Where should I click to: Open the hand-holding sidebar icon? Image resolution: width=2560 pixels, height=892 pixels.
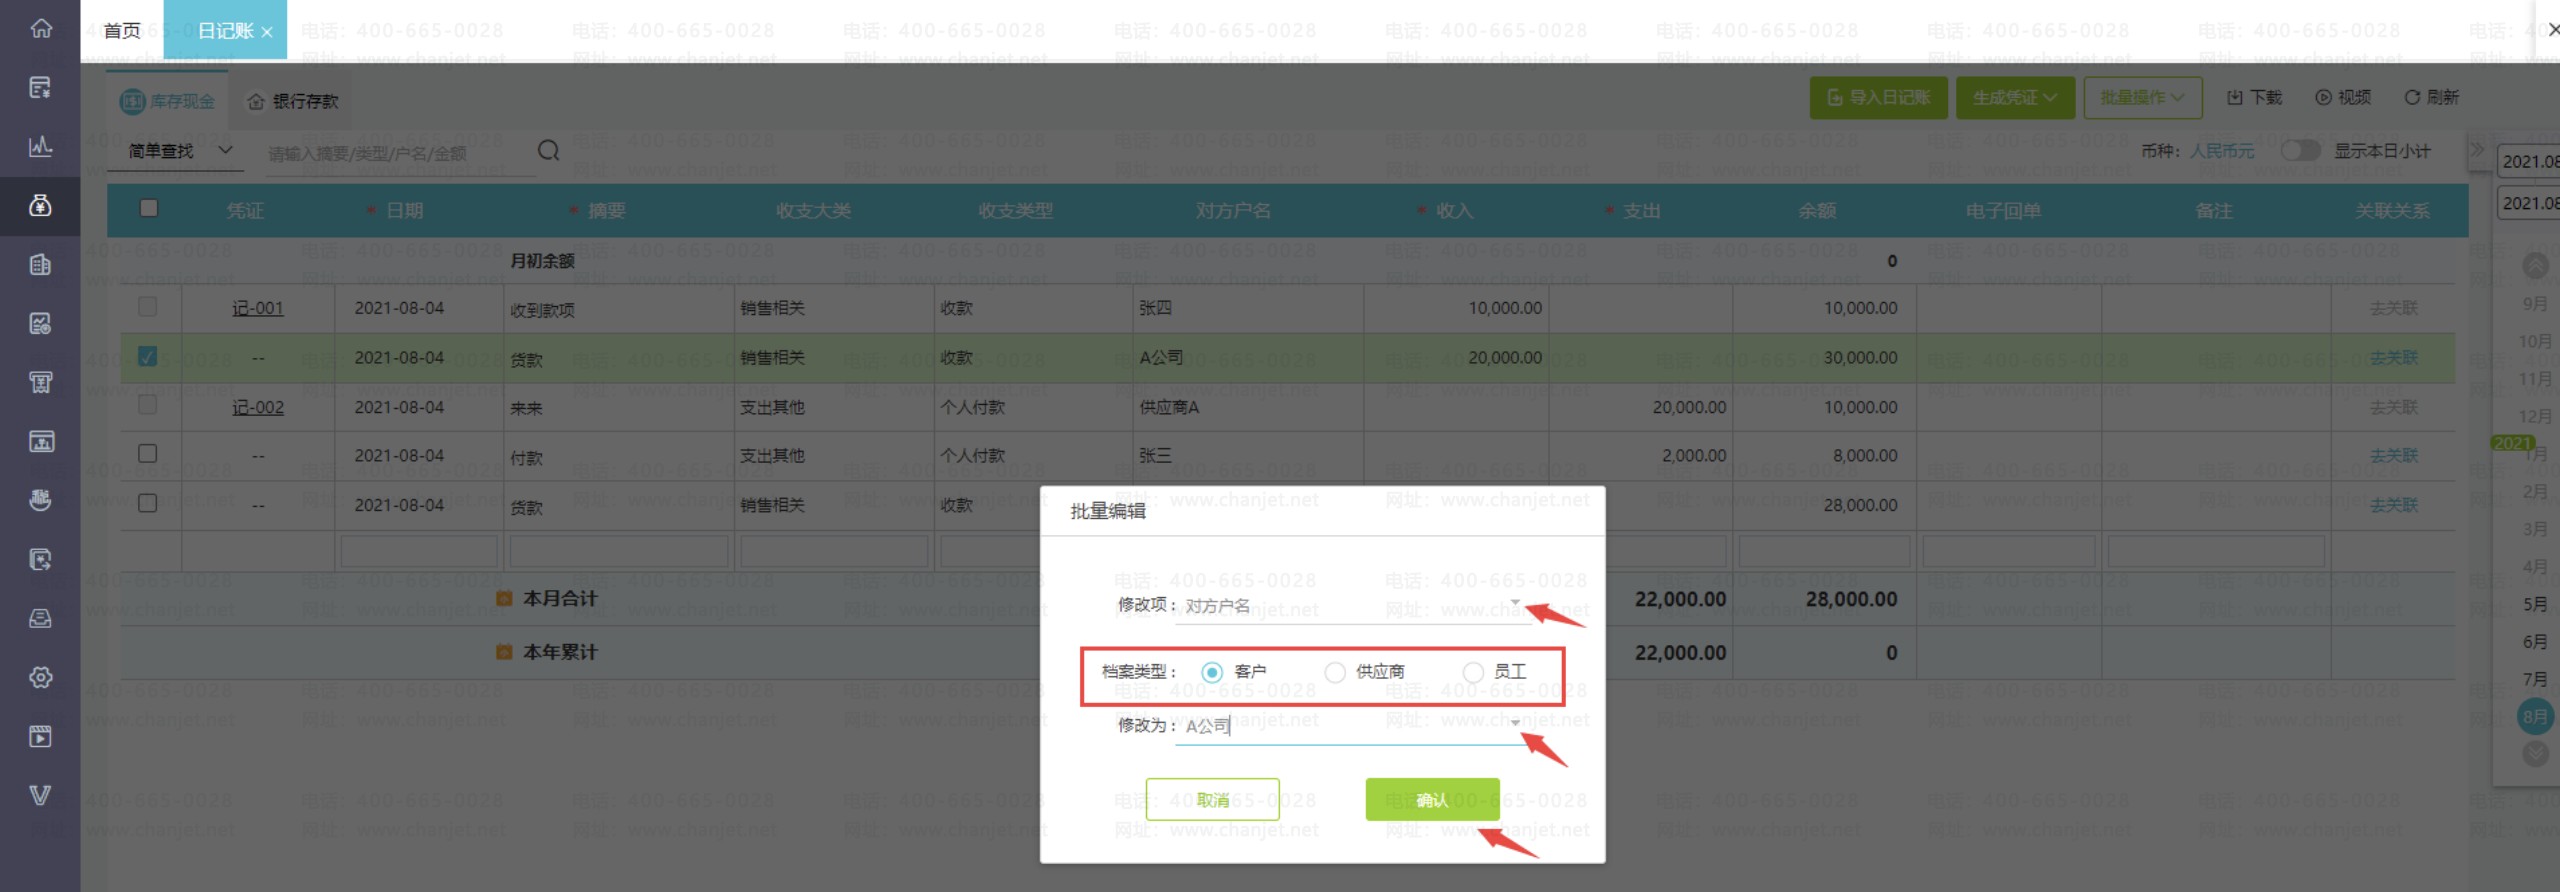pyautogui.click(x=41, y=500)
